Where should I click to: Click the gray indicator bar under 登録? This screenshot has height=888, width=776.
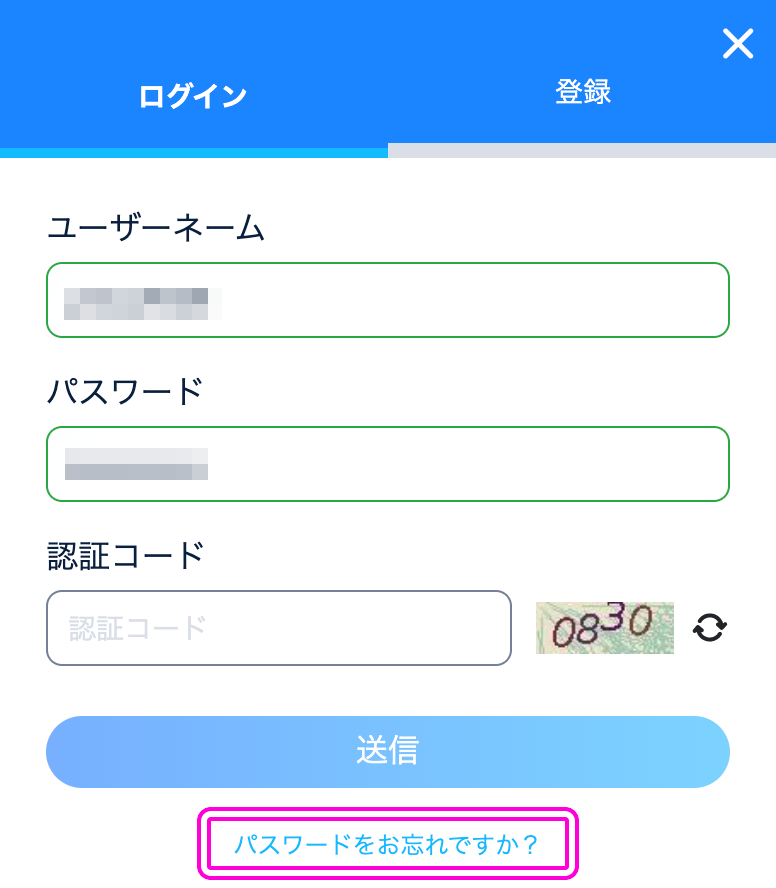pyautogui.click(x=582, y=150)
